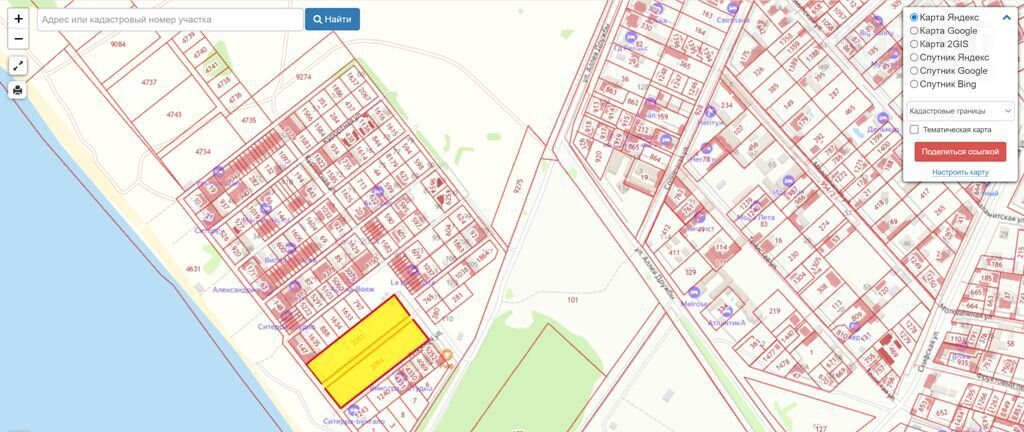Click the address or cadastral number field

click(169, 19)
